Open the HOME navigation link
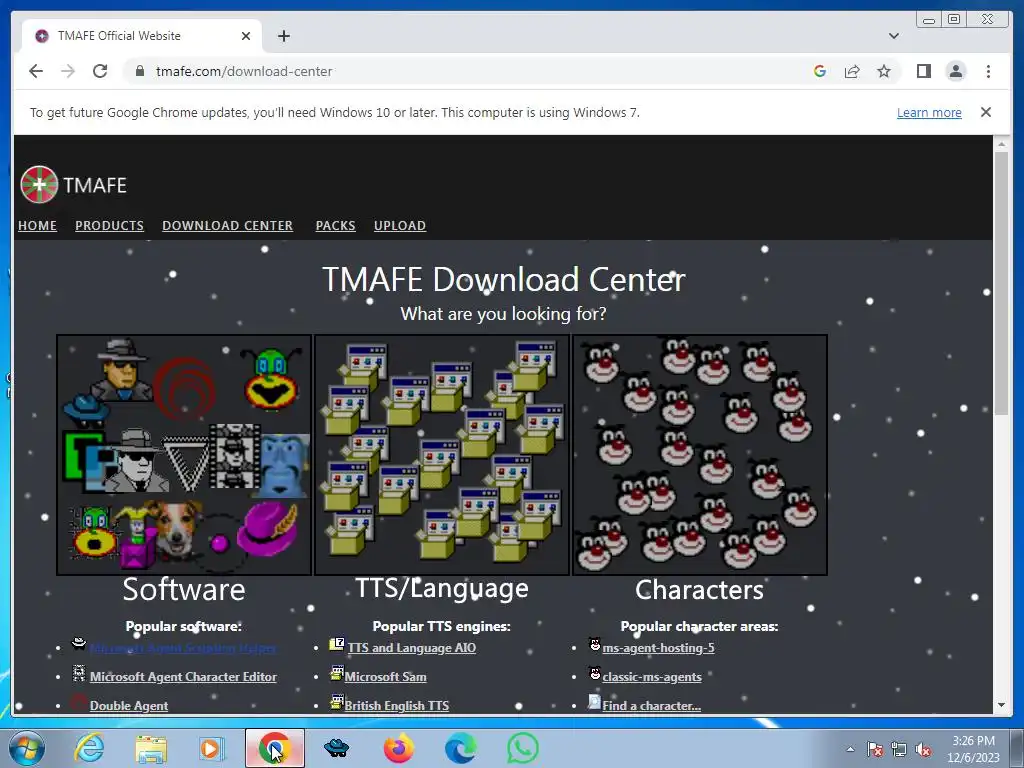The image size is (1024, 768). [37, 225]
